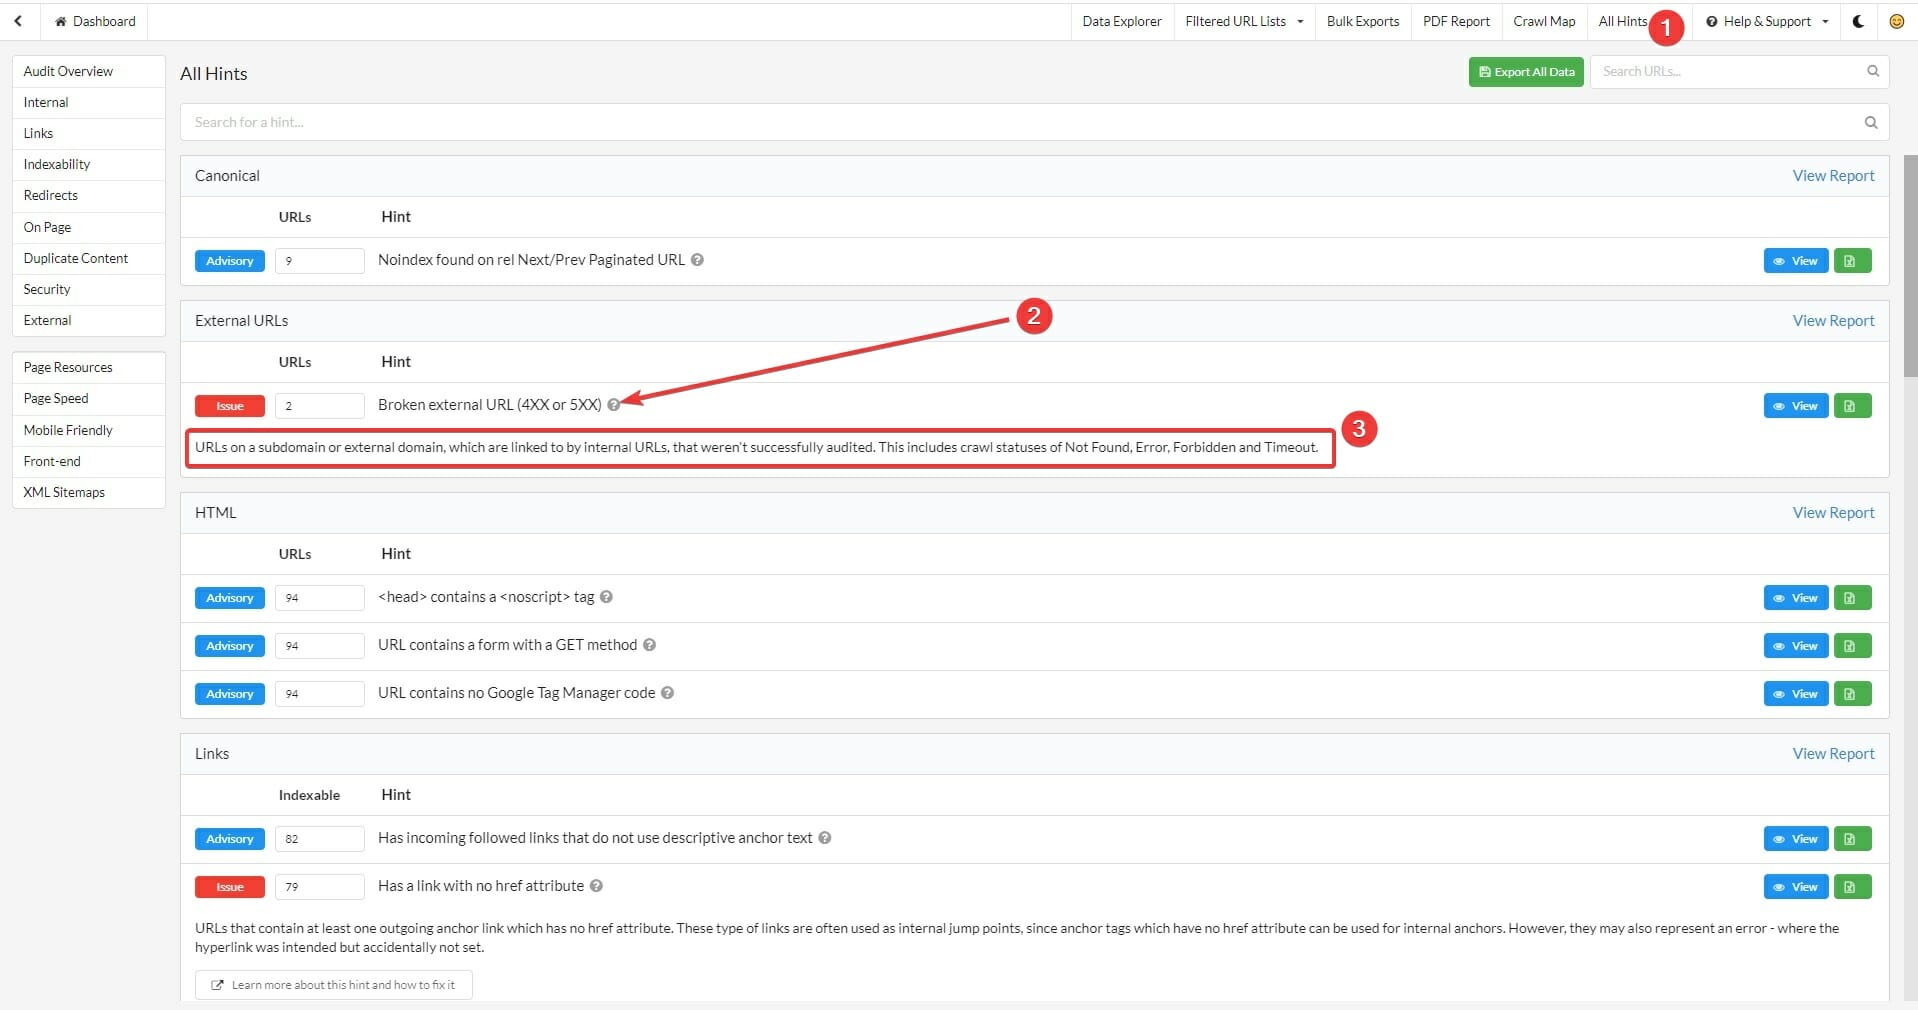Toggle help for no href attribute hint

[x=596, y=886]
